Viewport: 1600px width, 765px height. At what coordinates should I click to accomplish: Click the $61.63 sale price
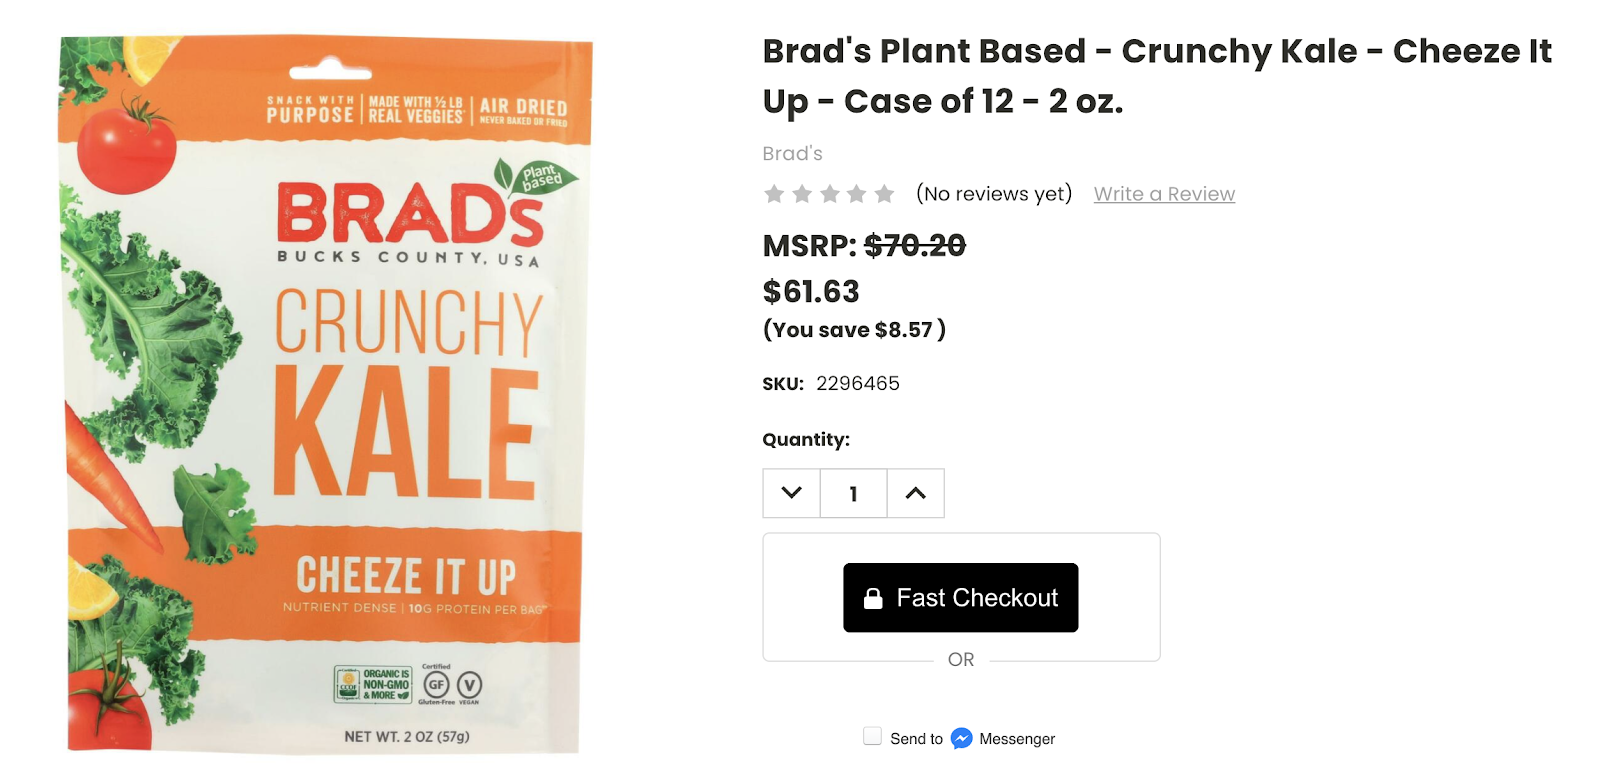click(811, 291)
